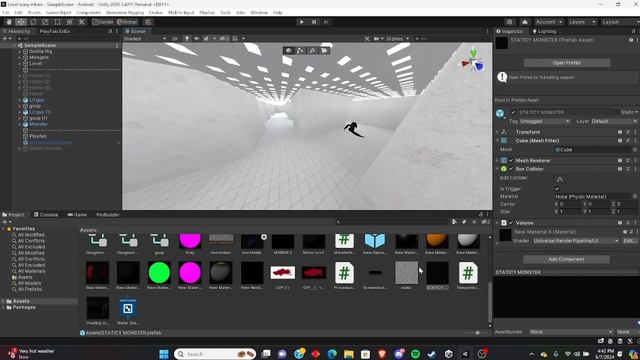Start Play mode
Viewport: 640px width, 360px height.
coord(302,22)
